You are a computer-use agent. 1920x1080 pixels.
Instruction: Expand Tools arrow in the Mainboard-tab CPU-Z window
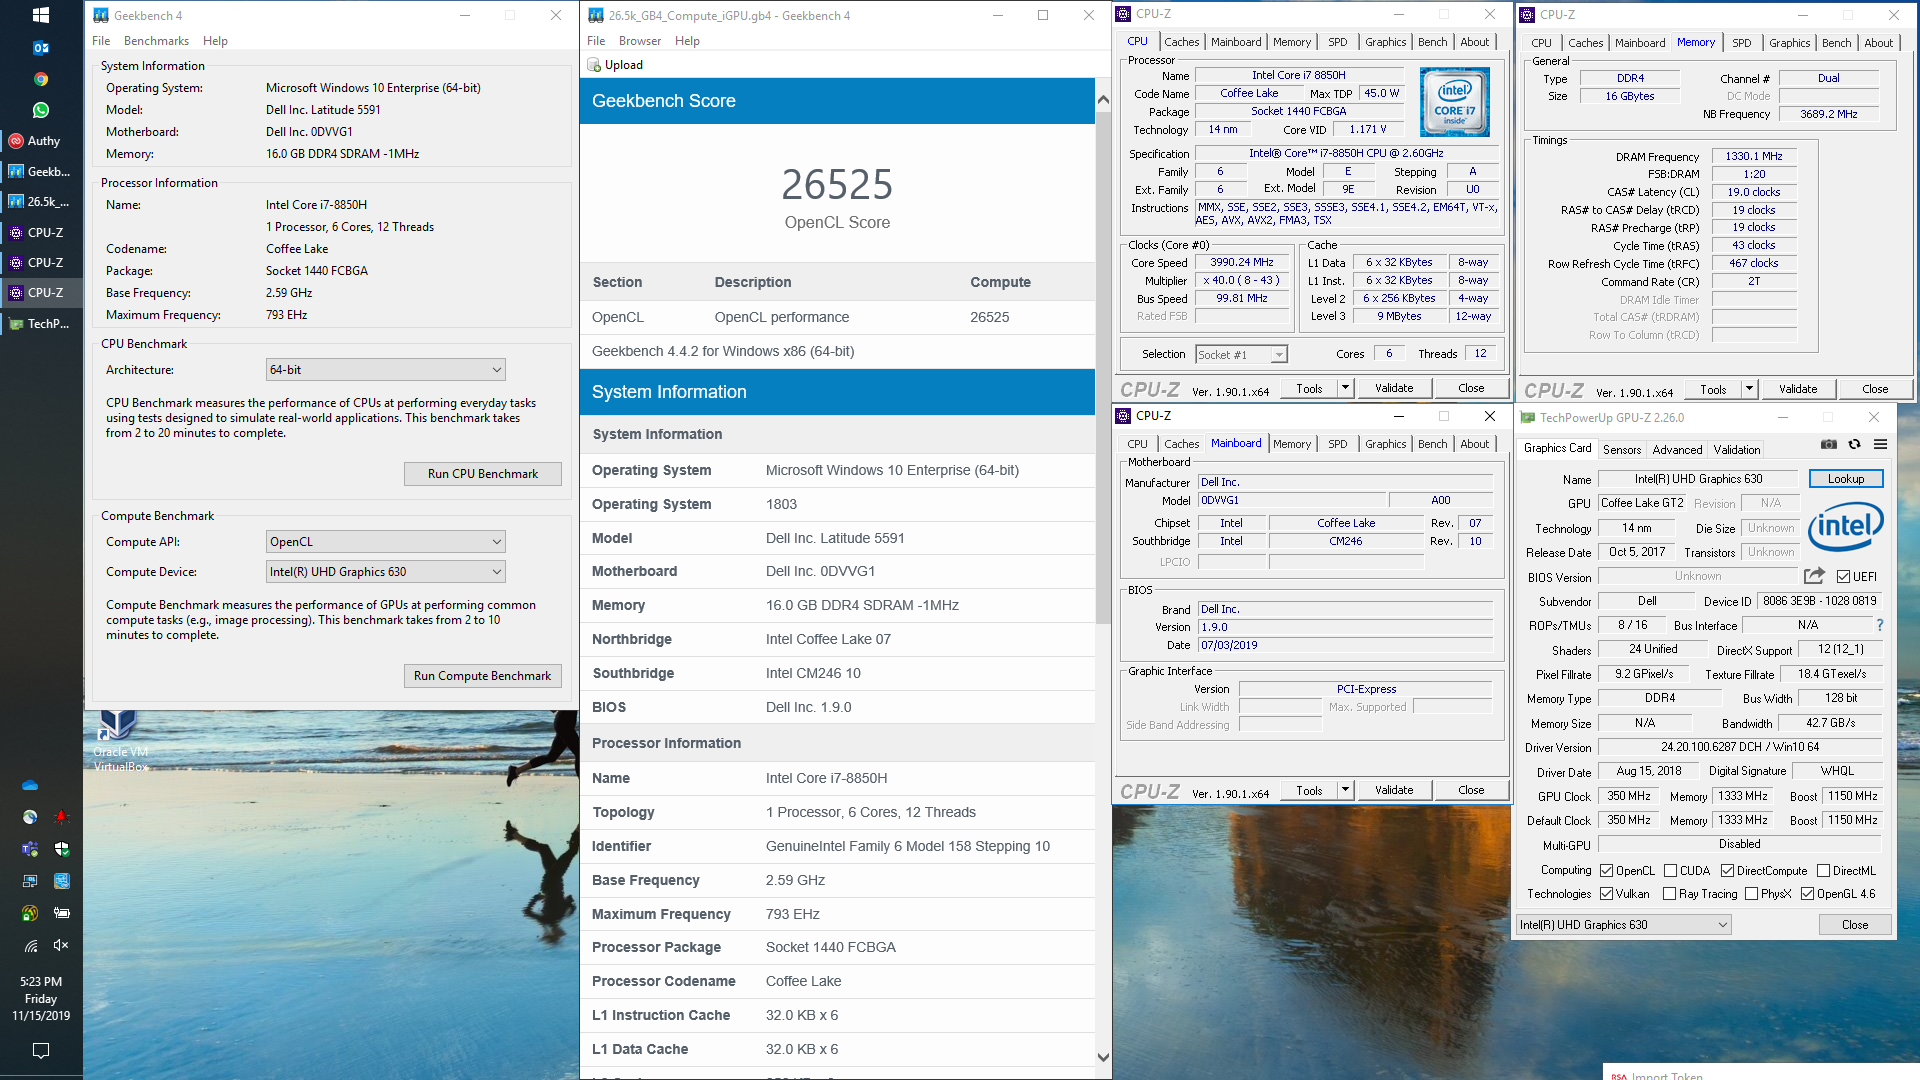click(x=1346, y=790)
